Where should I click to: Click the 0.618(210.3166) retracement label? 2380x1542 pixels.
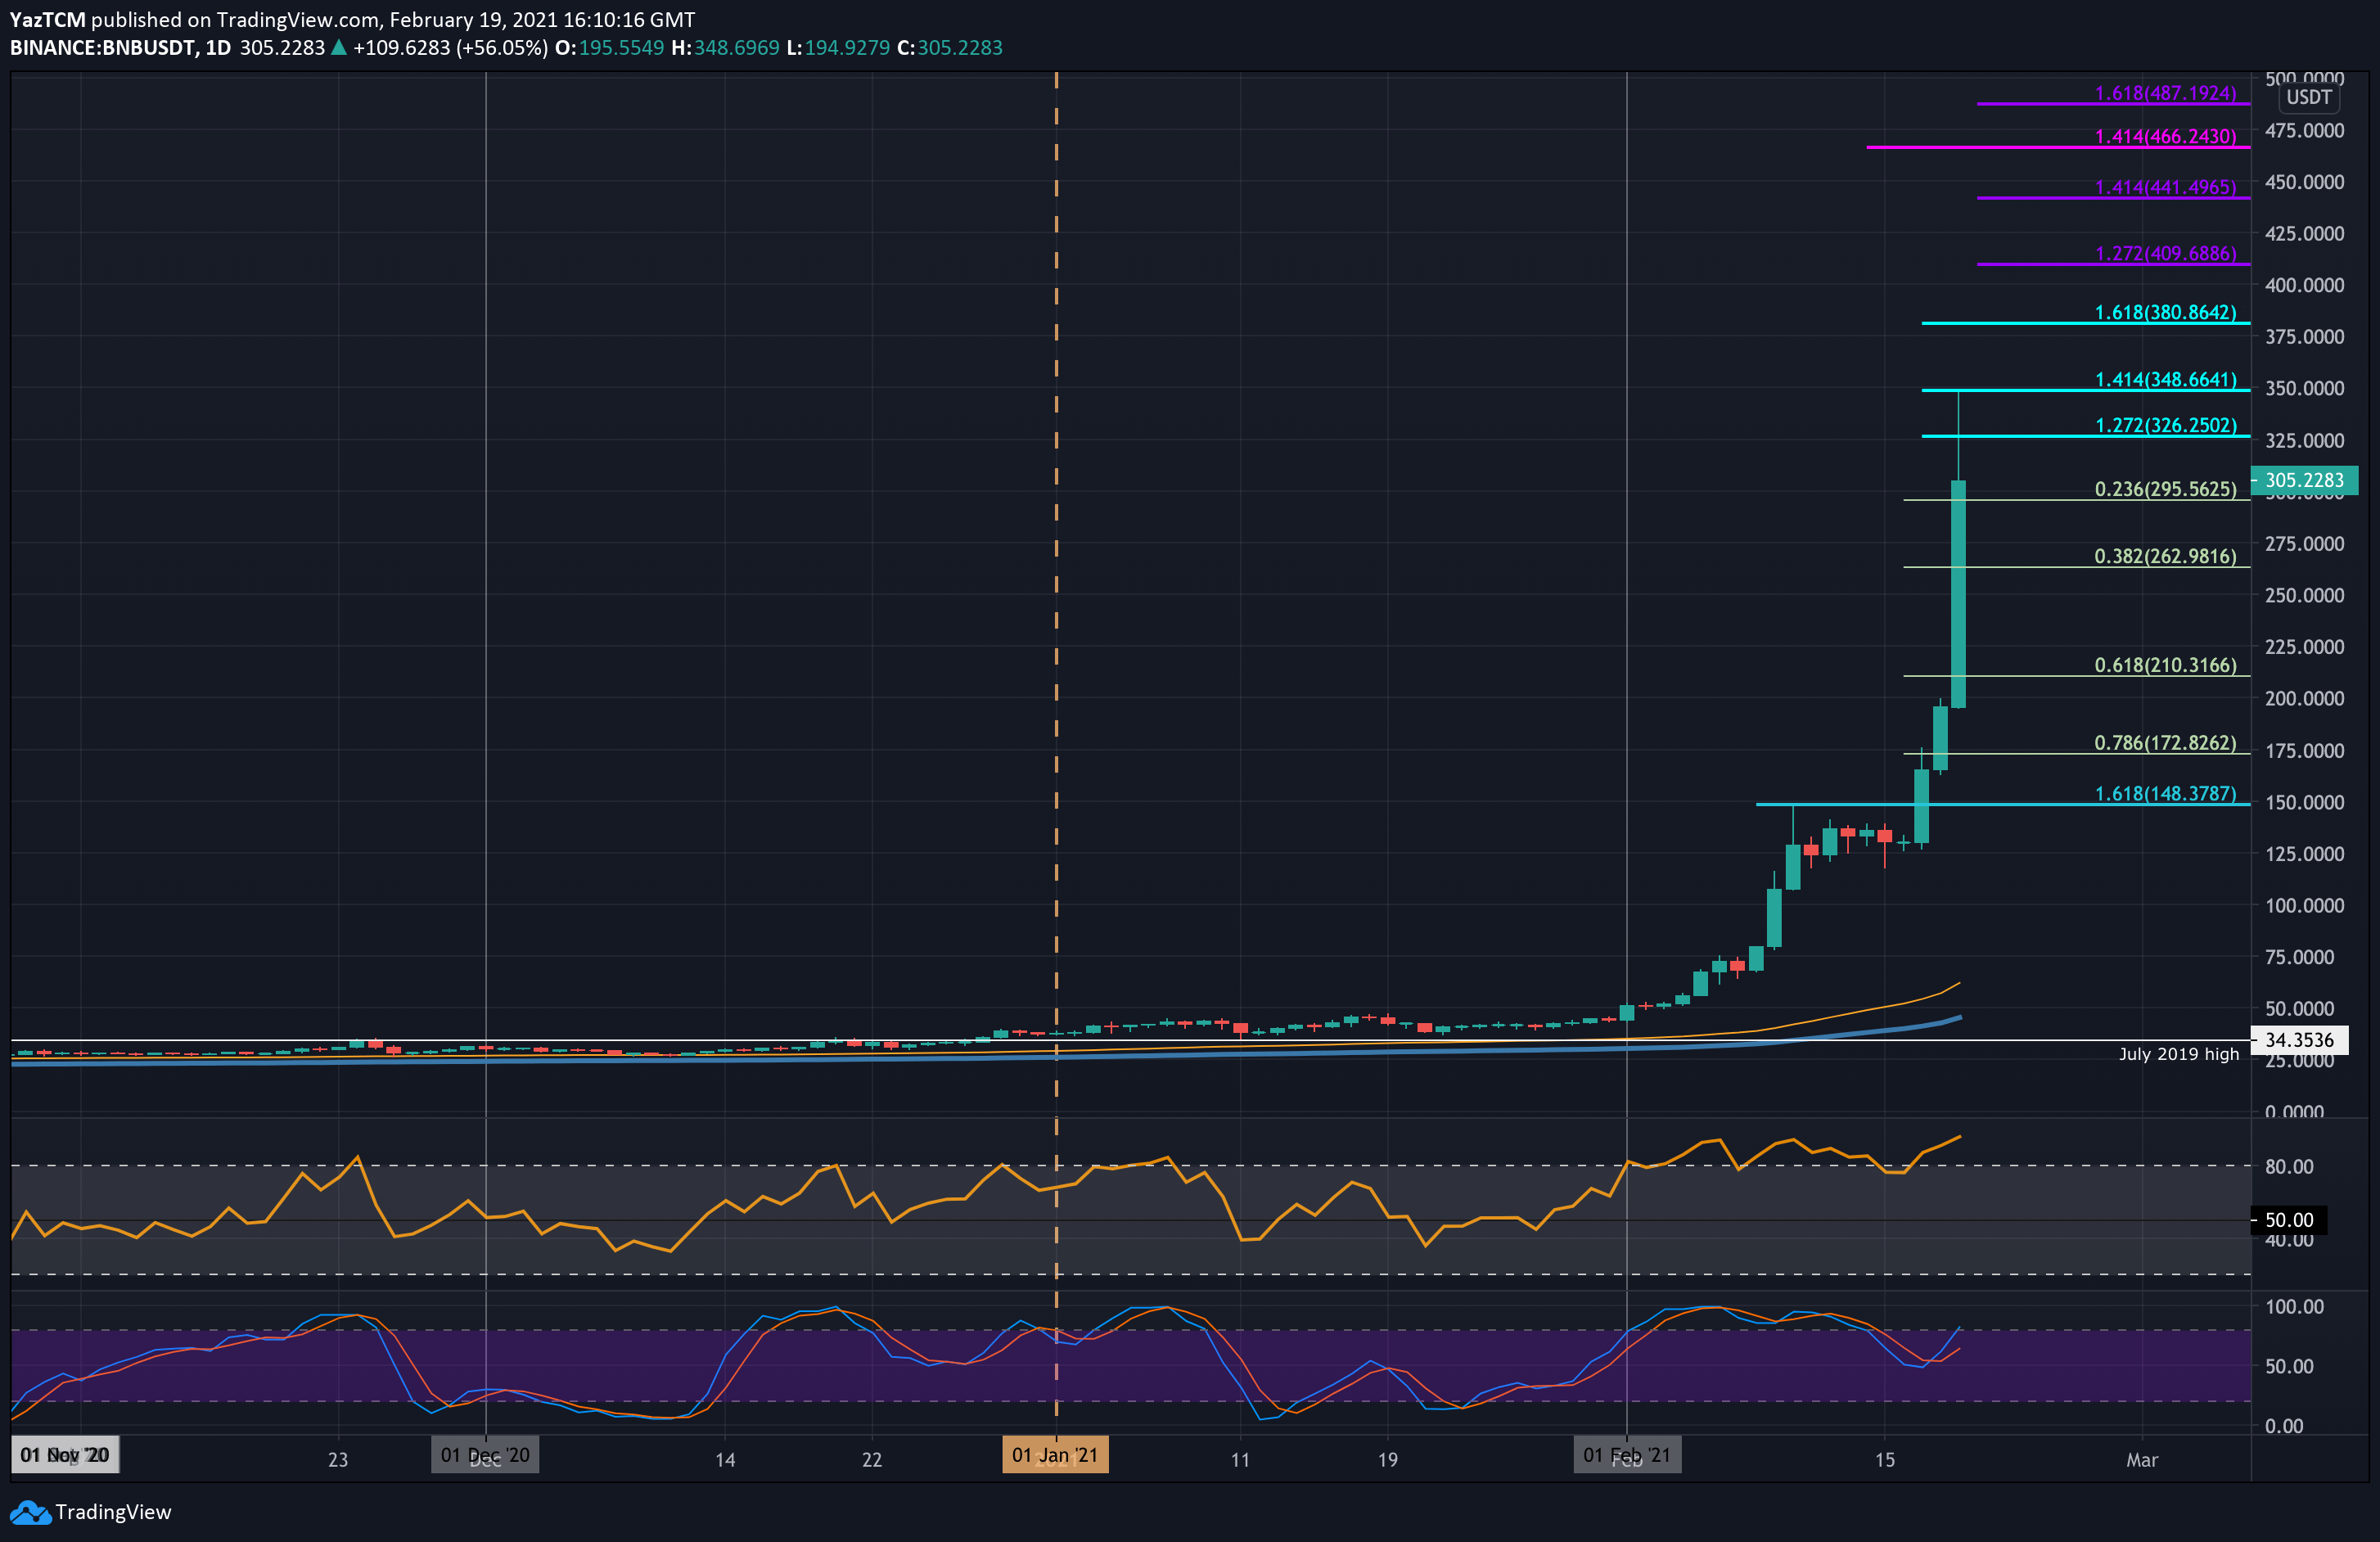point(2165,665)
